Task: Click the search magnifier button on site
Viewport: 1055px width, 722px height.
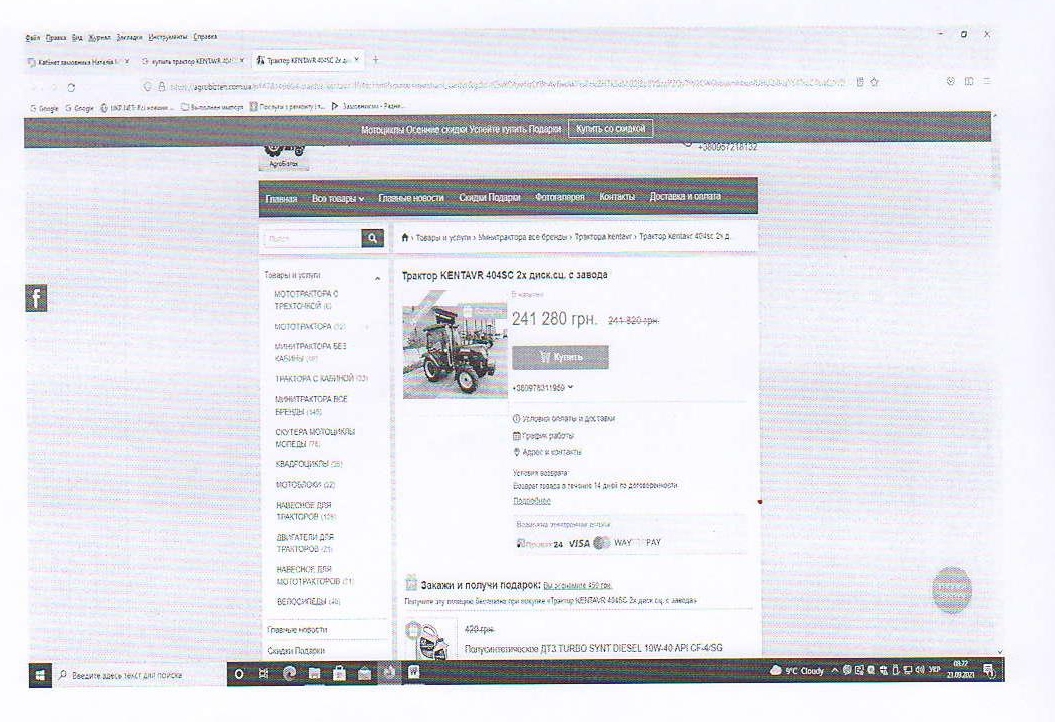Action: coord(372,238)
